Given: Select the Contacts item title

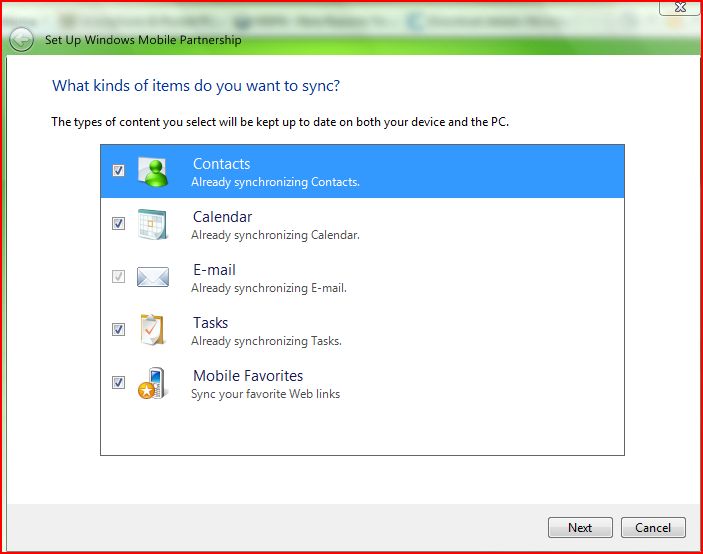Looking at the screenshot, I should point(221,164).
